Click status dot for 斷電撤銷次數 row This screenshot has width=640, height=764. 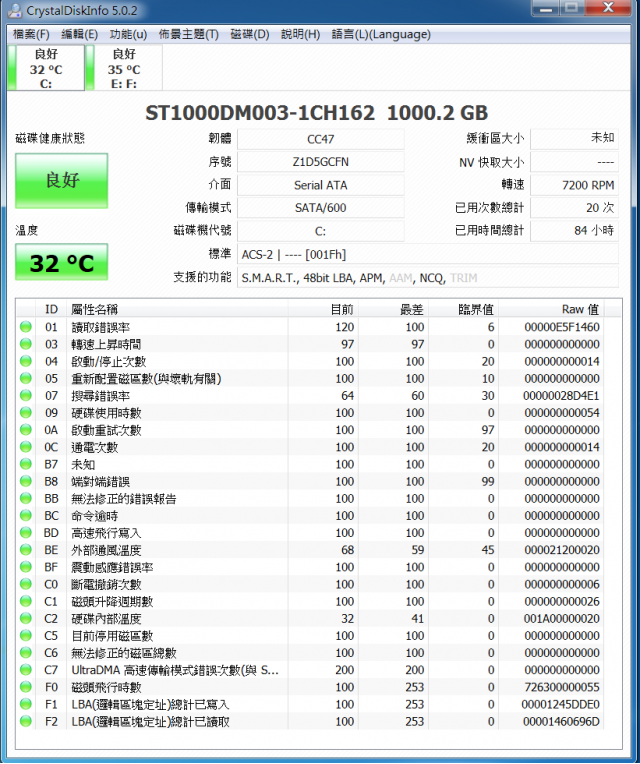[26, 584]
